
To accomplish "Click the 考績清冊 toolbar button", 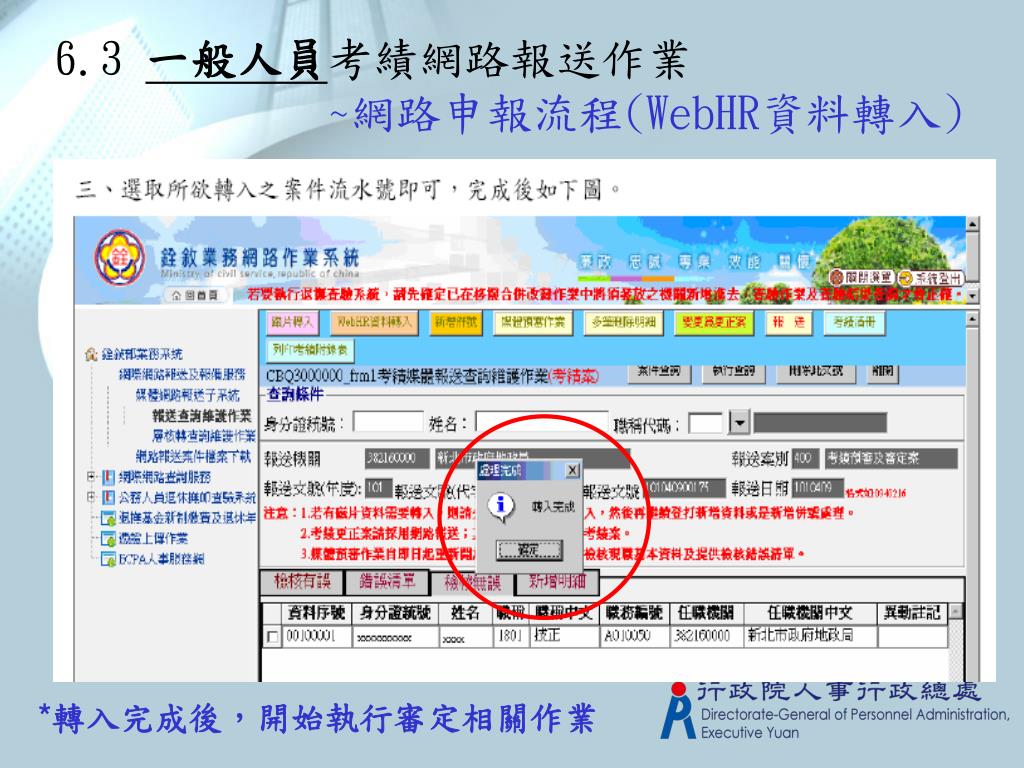I will pyautogui.click(x=854, y=322).
